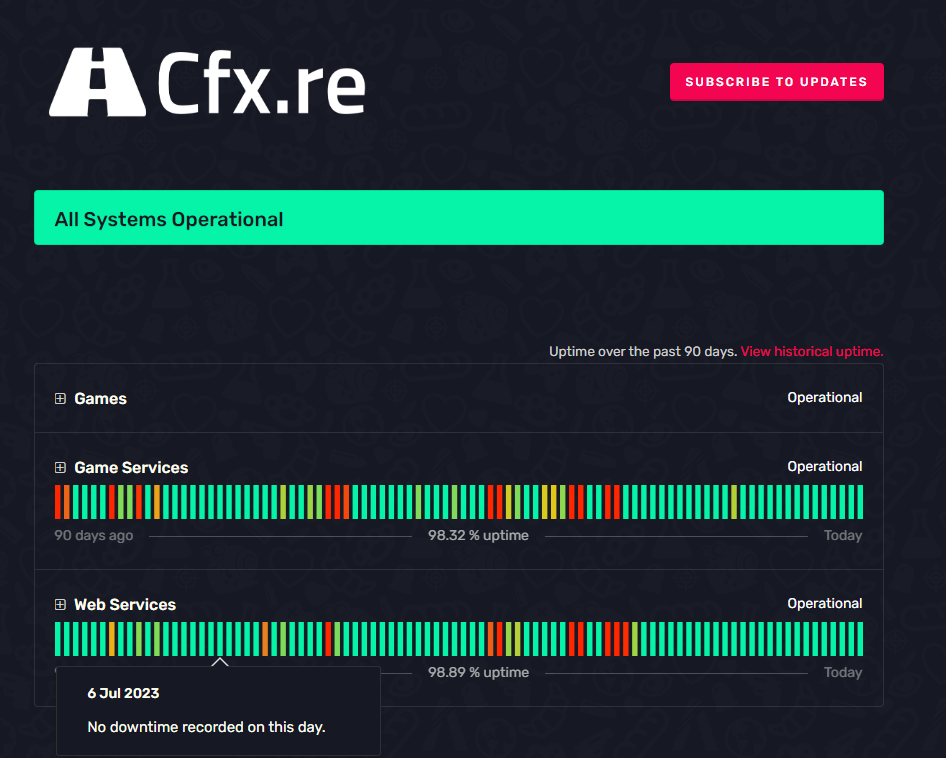Click the 90 days ago label
Viewport: 946px width, 758px height.
coord(93,535)
